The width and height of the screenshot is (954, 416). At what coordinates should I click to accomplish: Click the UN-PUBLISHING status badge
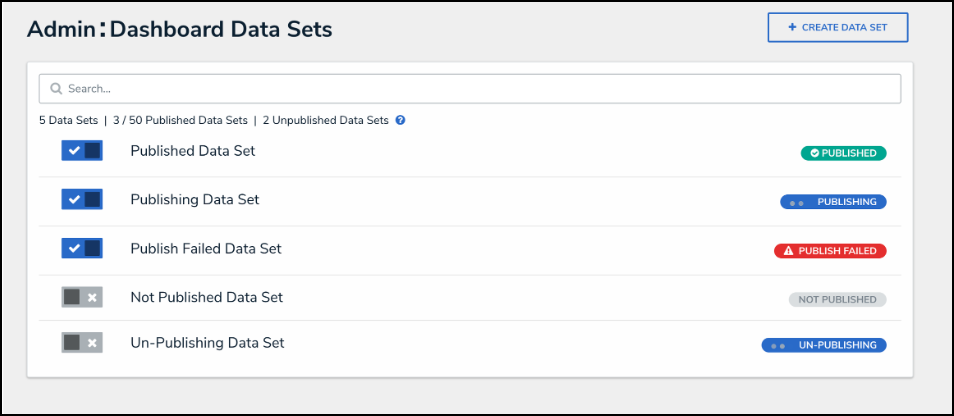[x=824, y=345]
